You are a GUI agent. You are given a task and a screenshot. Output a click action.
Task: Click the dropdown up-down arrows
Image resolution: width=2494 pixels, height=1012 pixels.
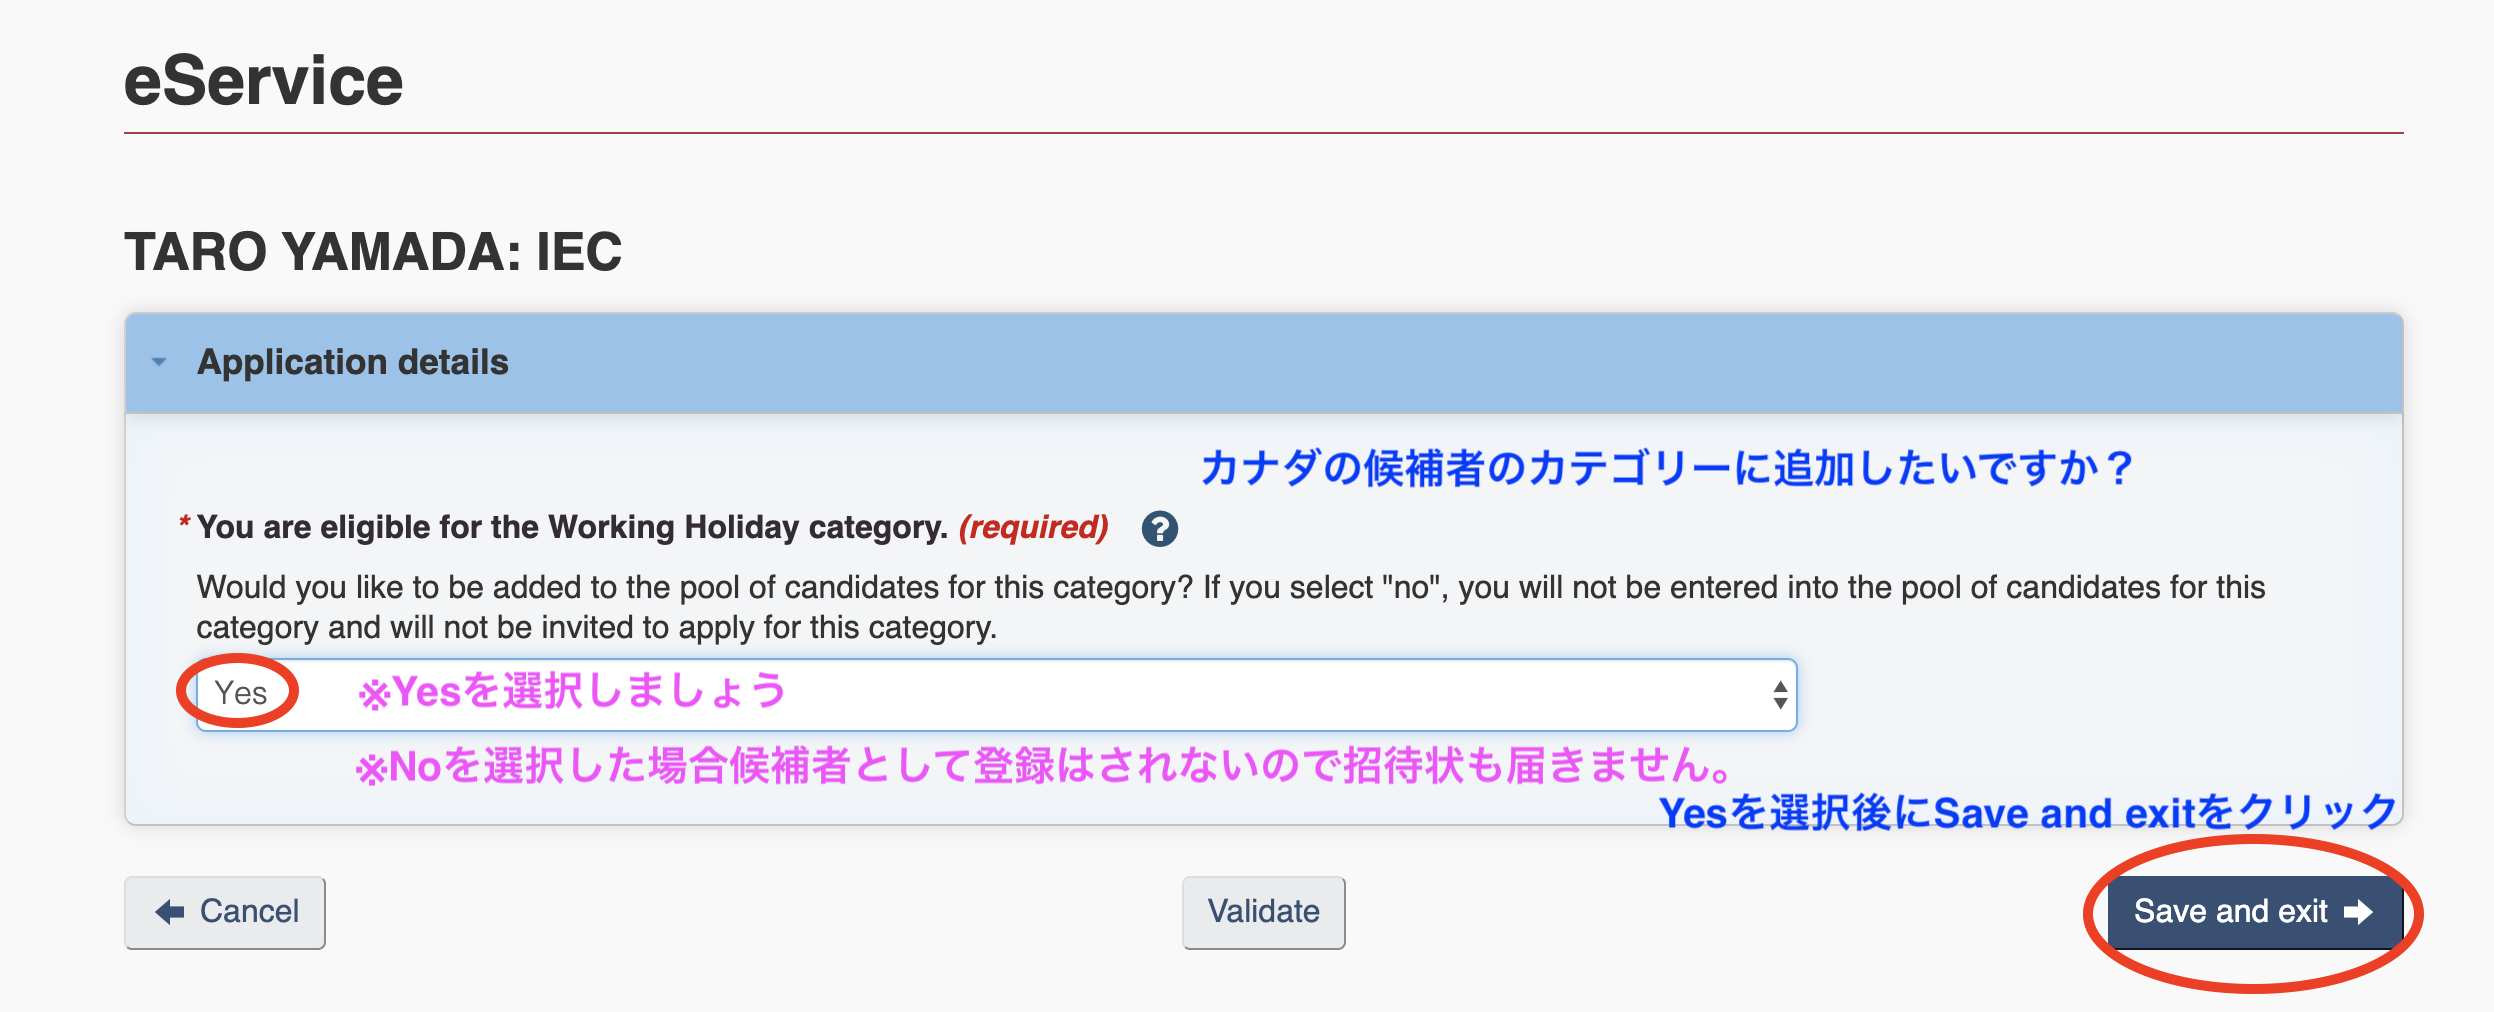1779,694
